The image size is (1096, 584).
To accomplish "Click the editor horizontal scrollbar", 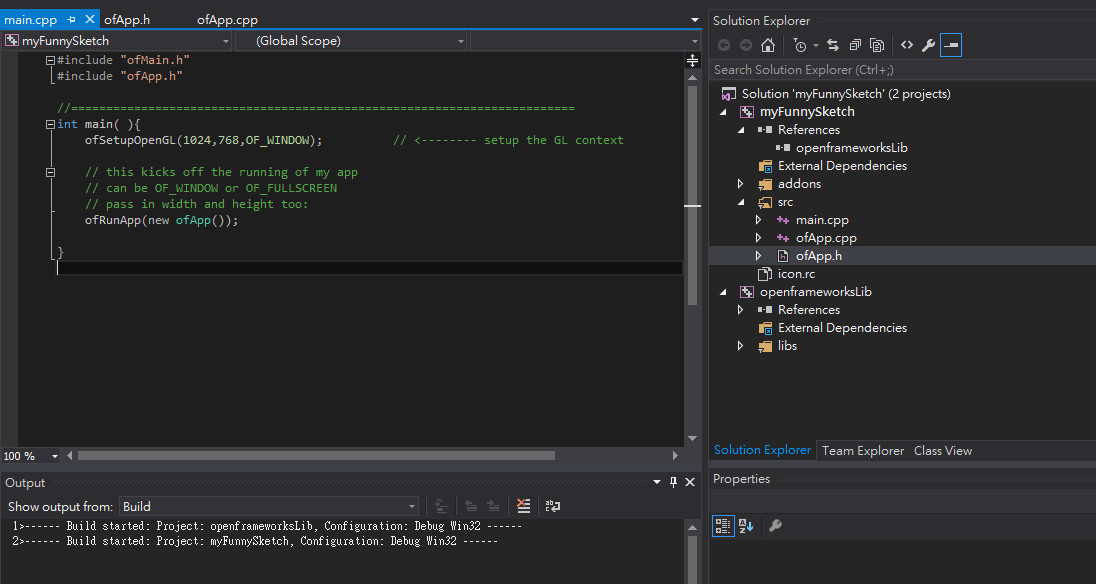I will click(316, 456).
